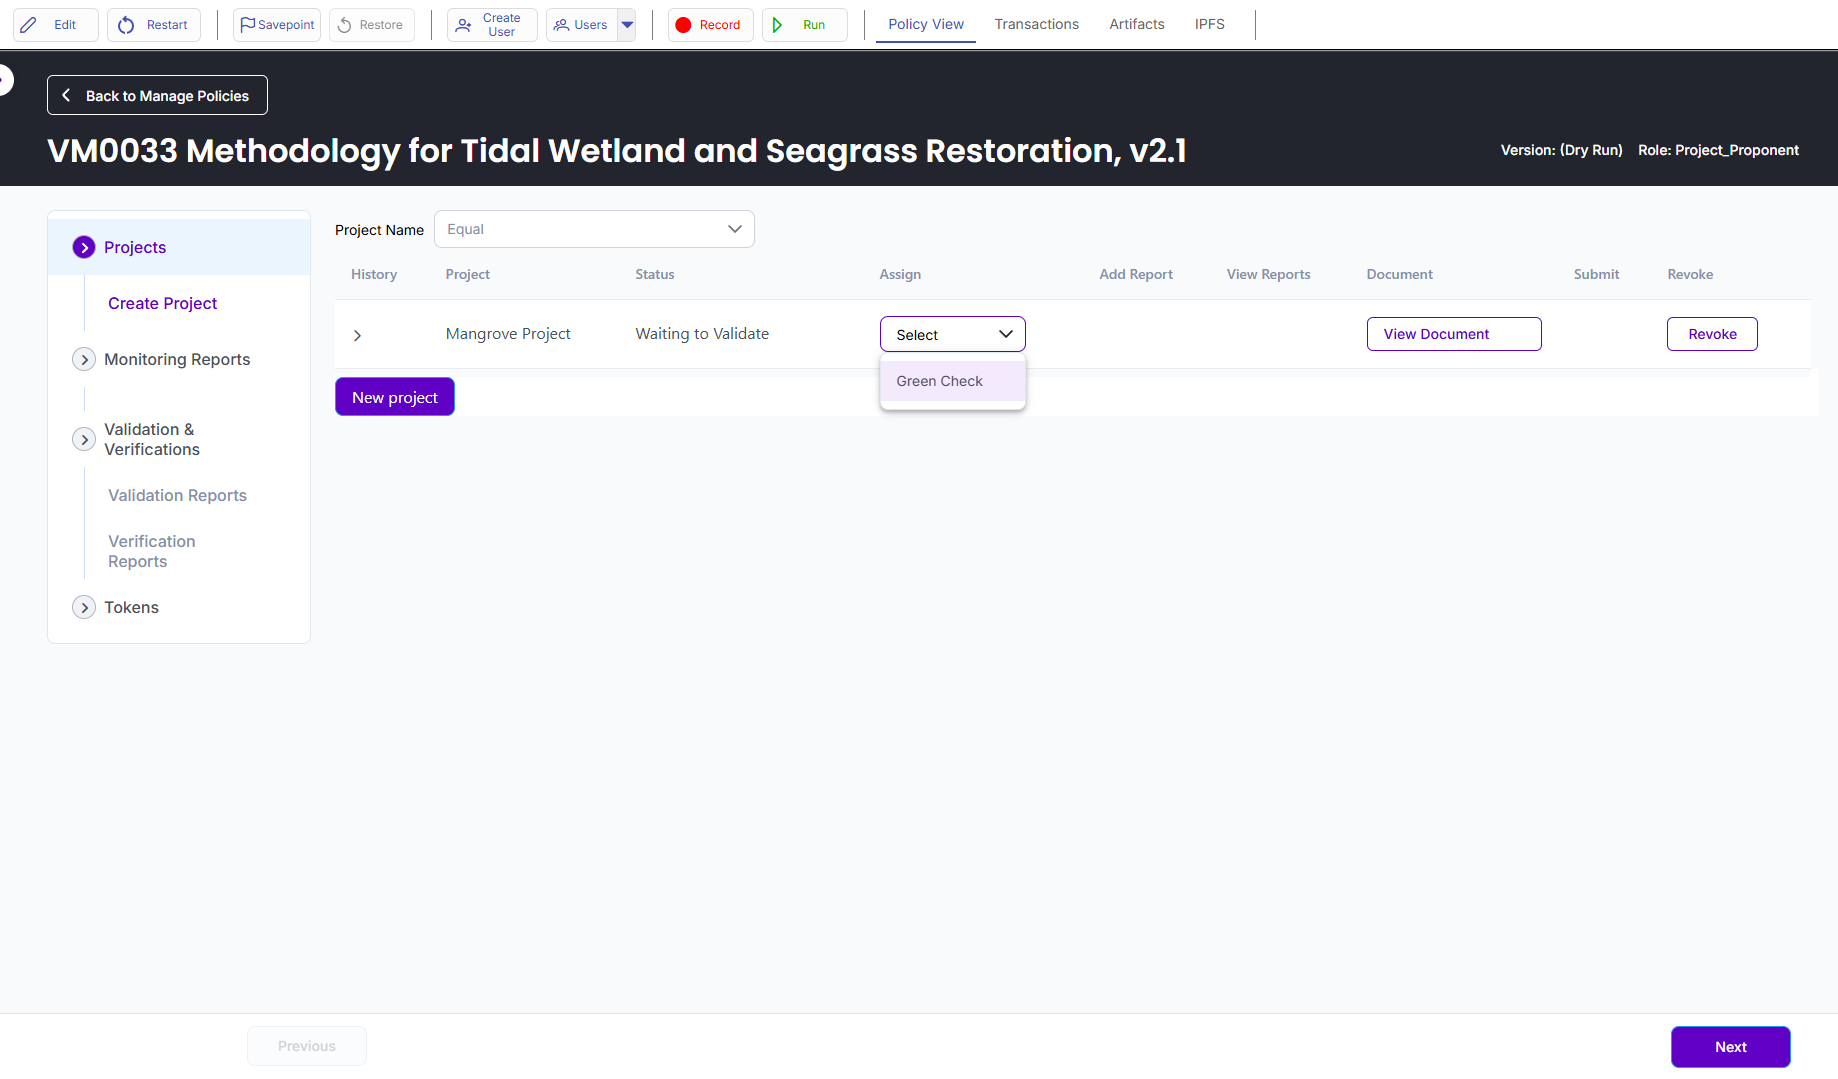Open Create Project in sidebar
1838x1079 pixels.
coord(162,303)
